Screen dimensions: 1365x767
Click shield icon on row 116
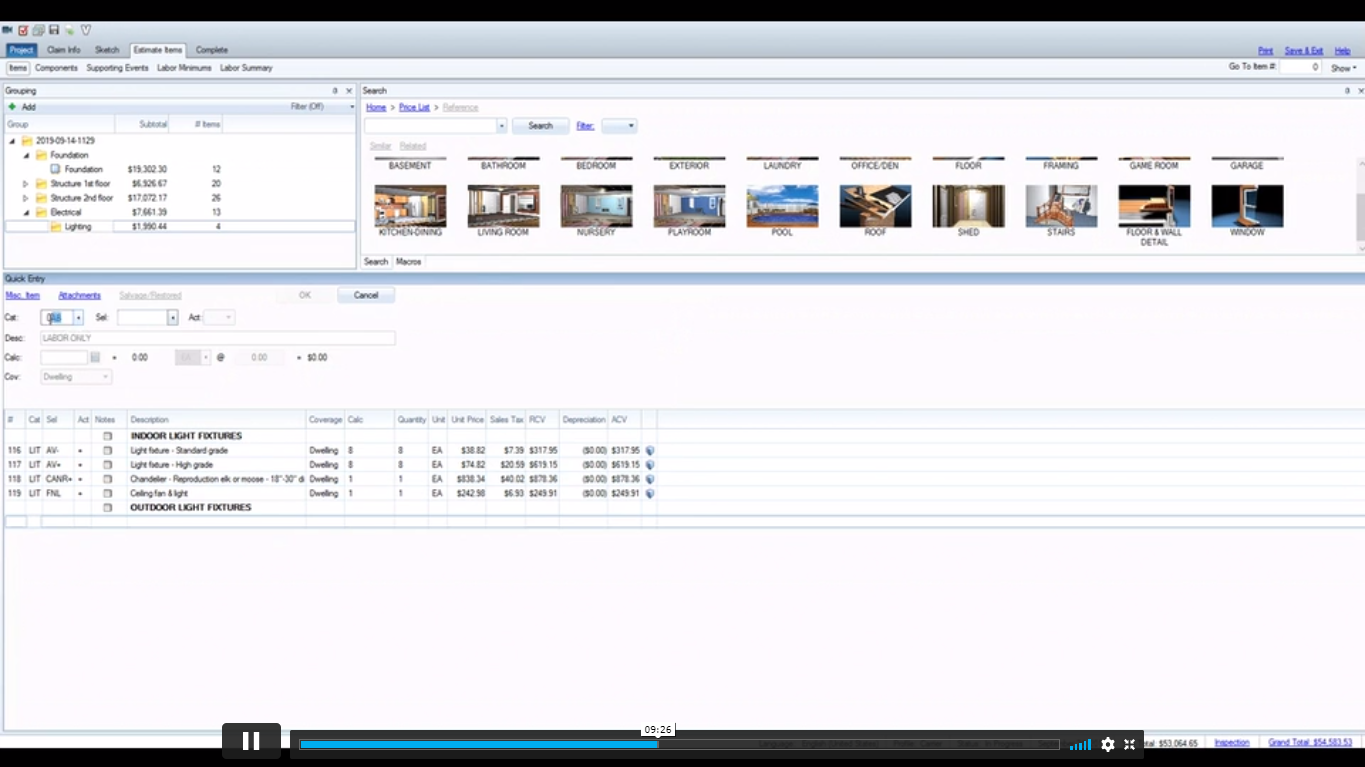point(650,451)
